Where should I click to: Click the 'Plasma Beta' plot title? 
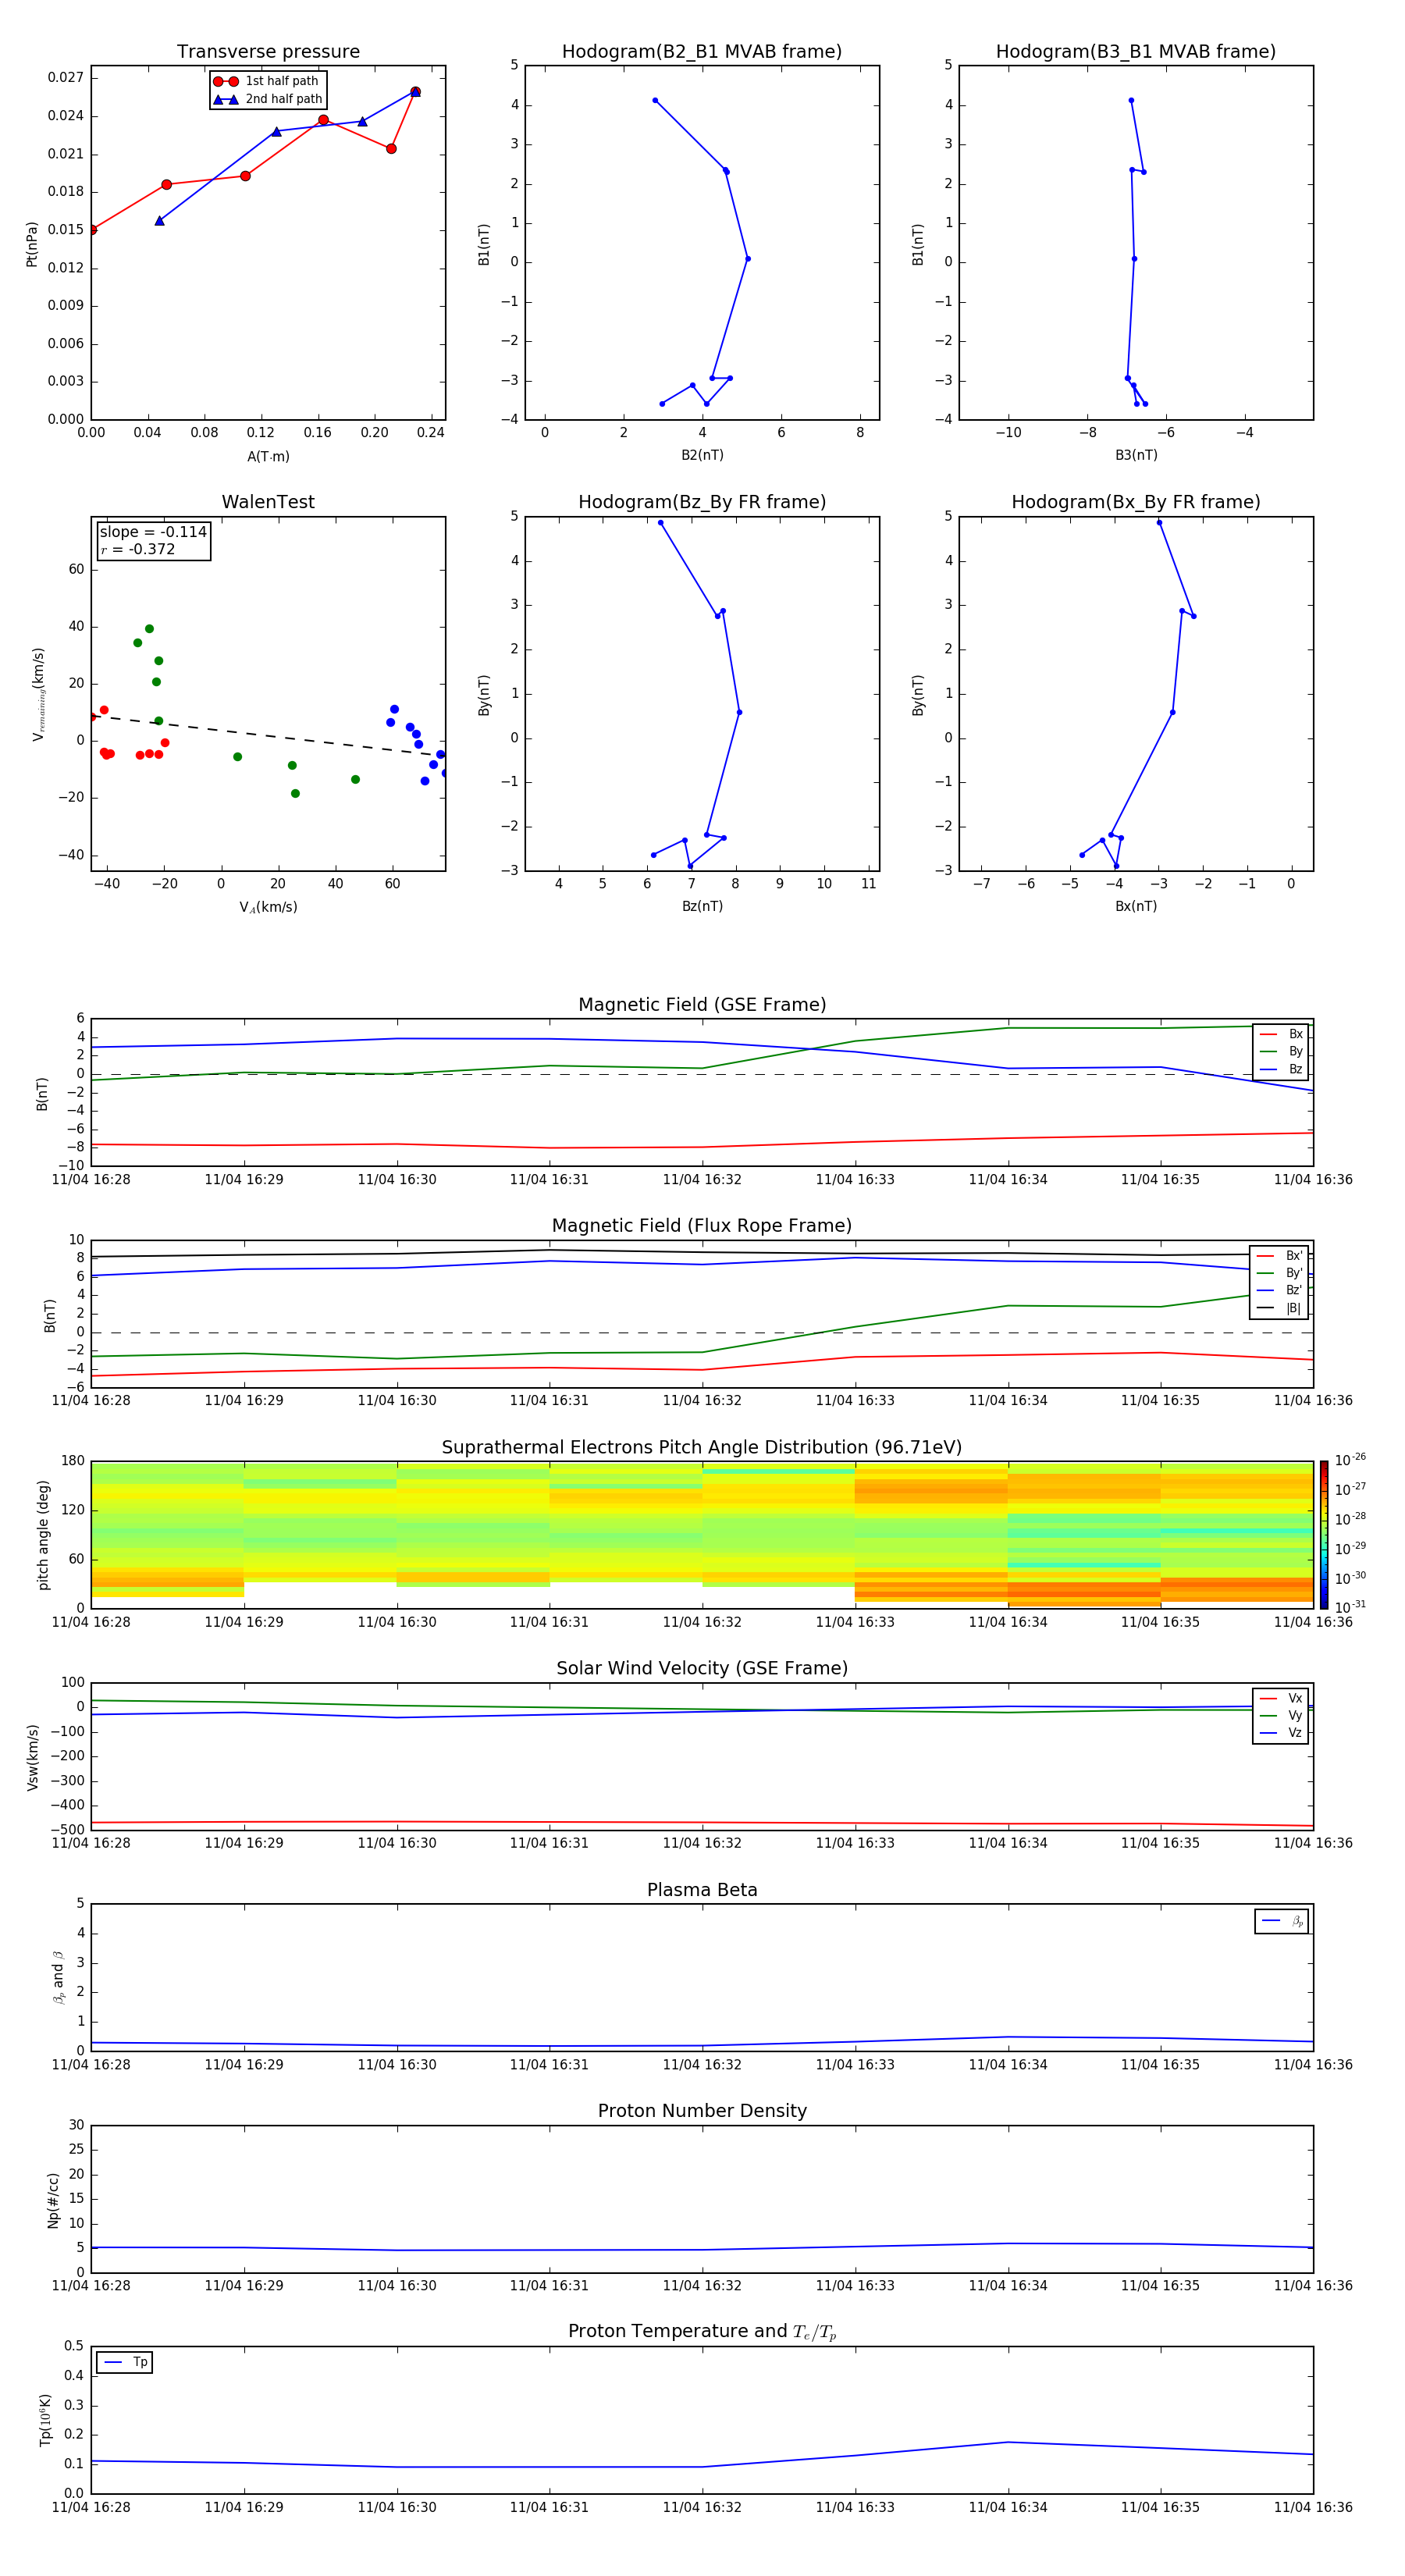702,1890
